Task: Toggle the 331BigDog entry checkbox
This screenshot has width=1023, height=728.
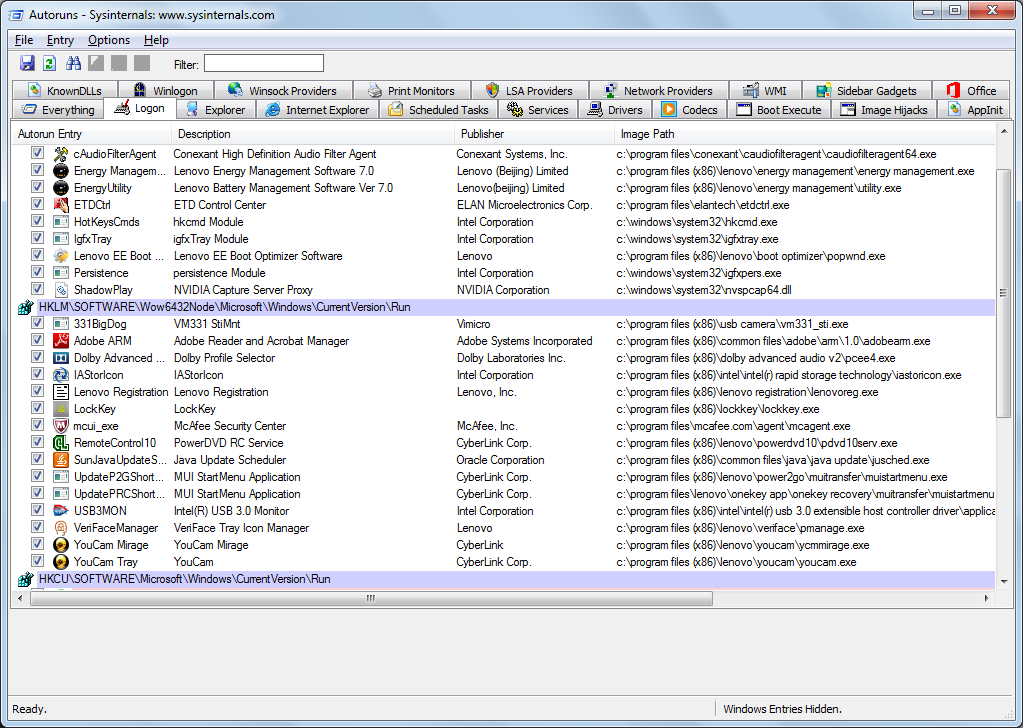Action: [37, 324]
